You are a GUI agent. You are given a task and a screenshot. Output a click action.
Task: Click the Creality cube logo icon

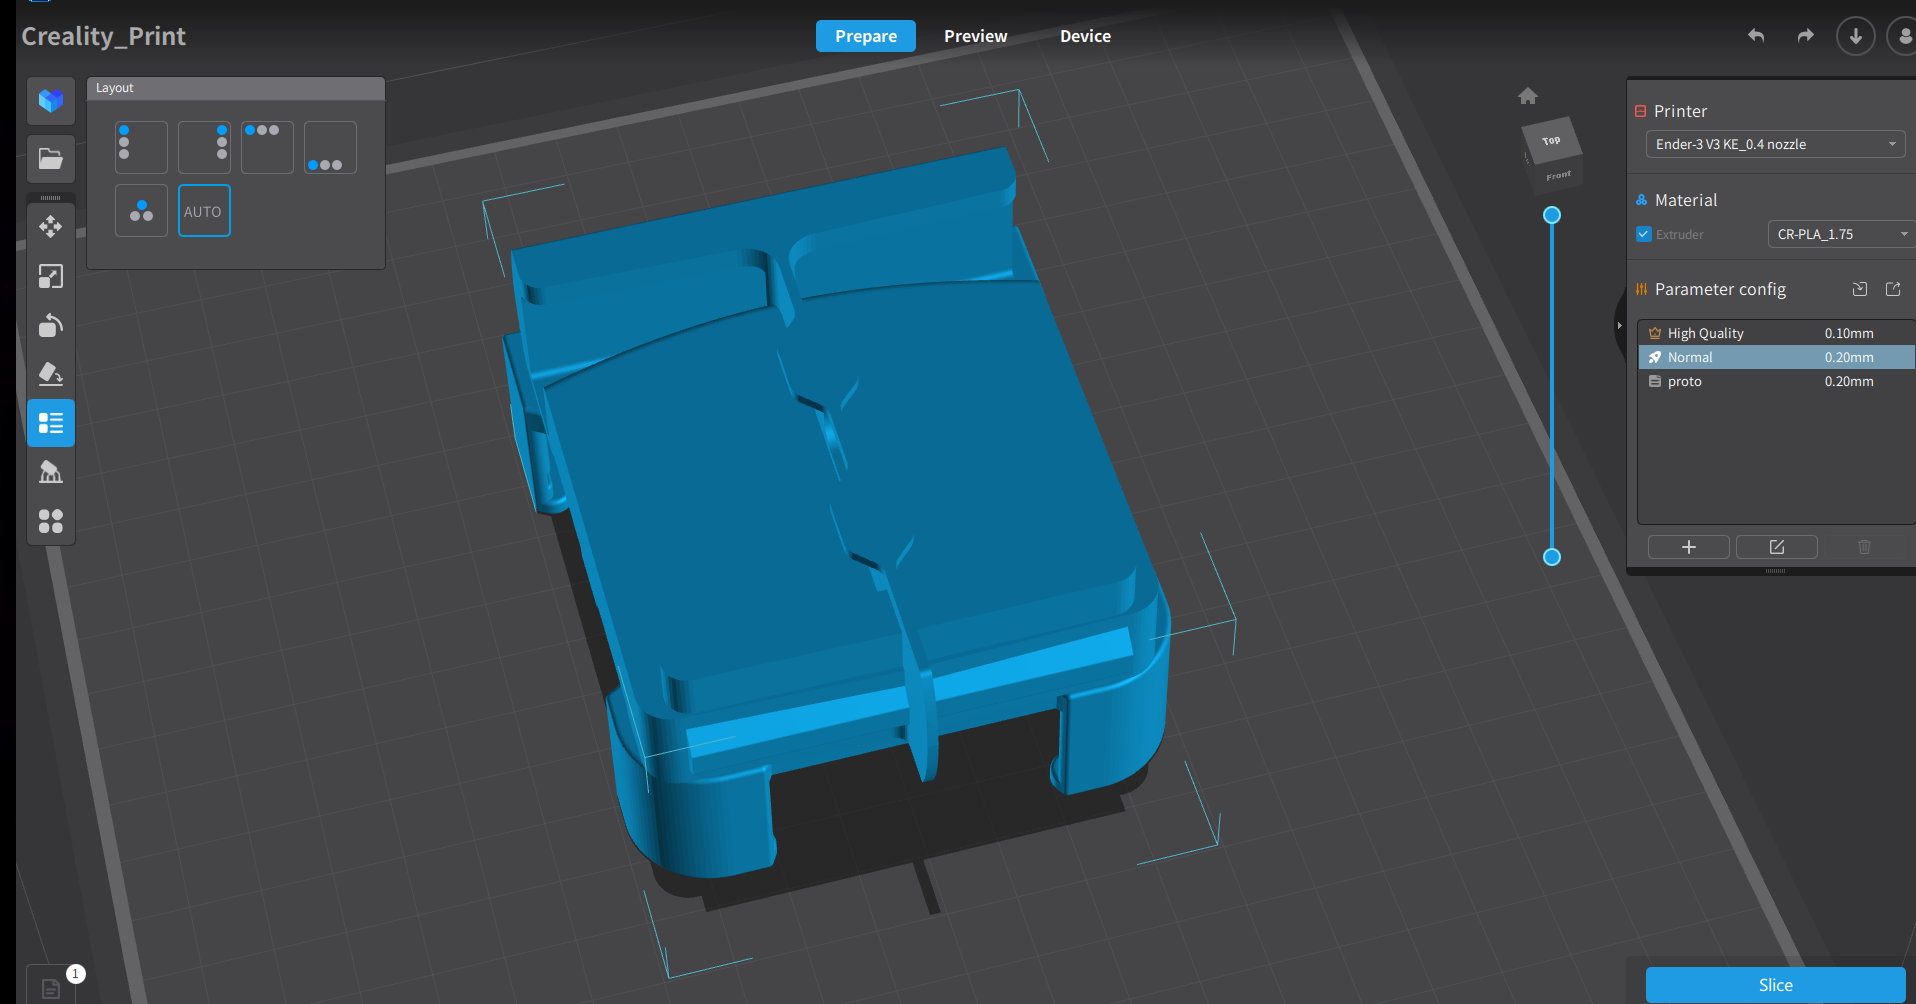point(51,101)
